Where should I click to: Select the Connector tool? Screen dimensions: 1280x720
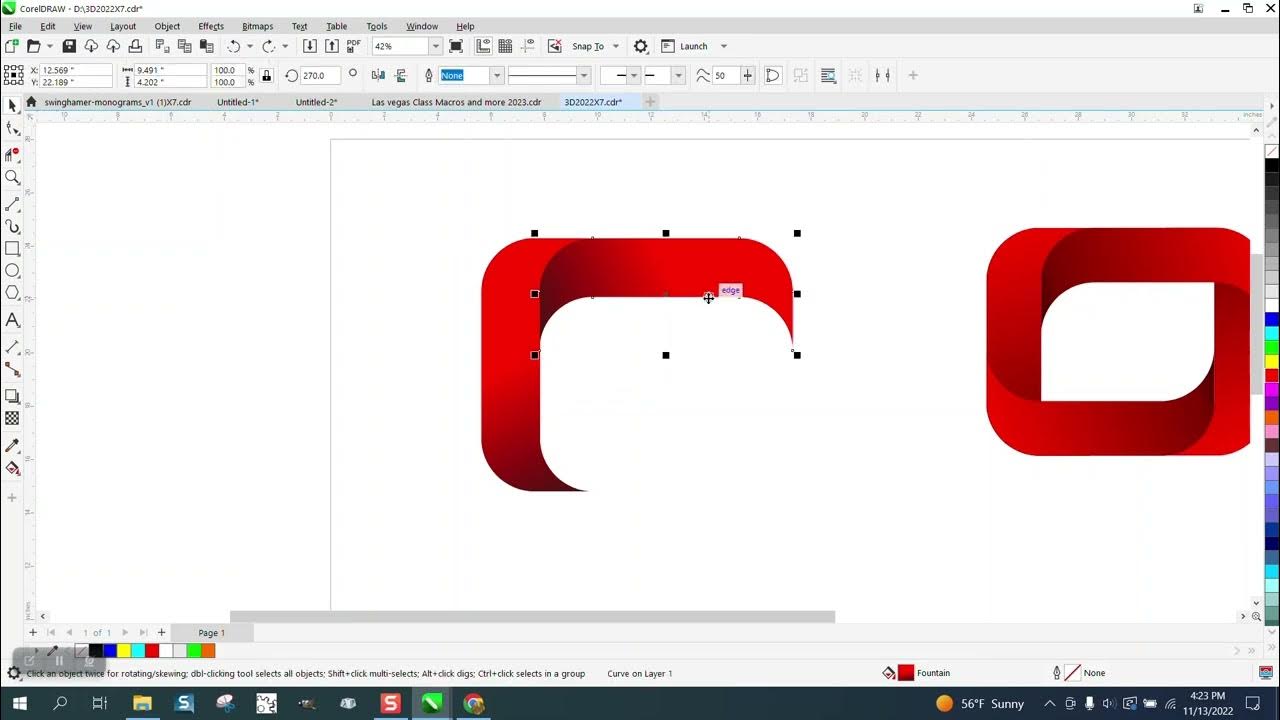click(12, 369)
